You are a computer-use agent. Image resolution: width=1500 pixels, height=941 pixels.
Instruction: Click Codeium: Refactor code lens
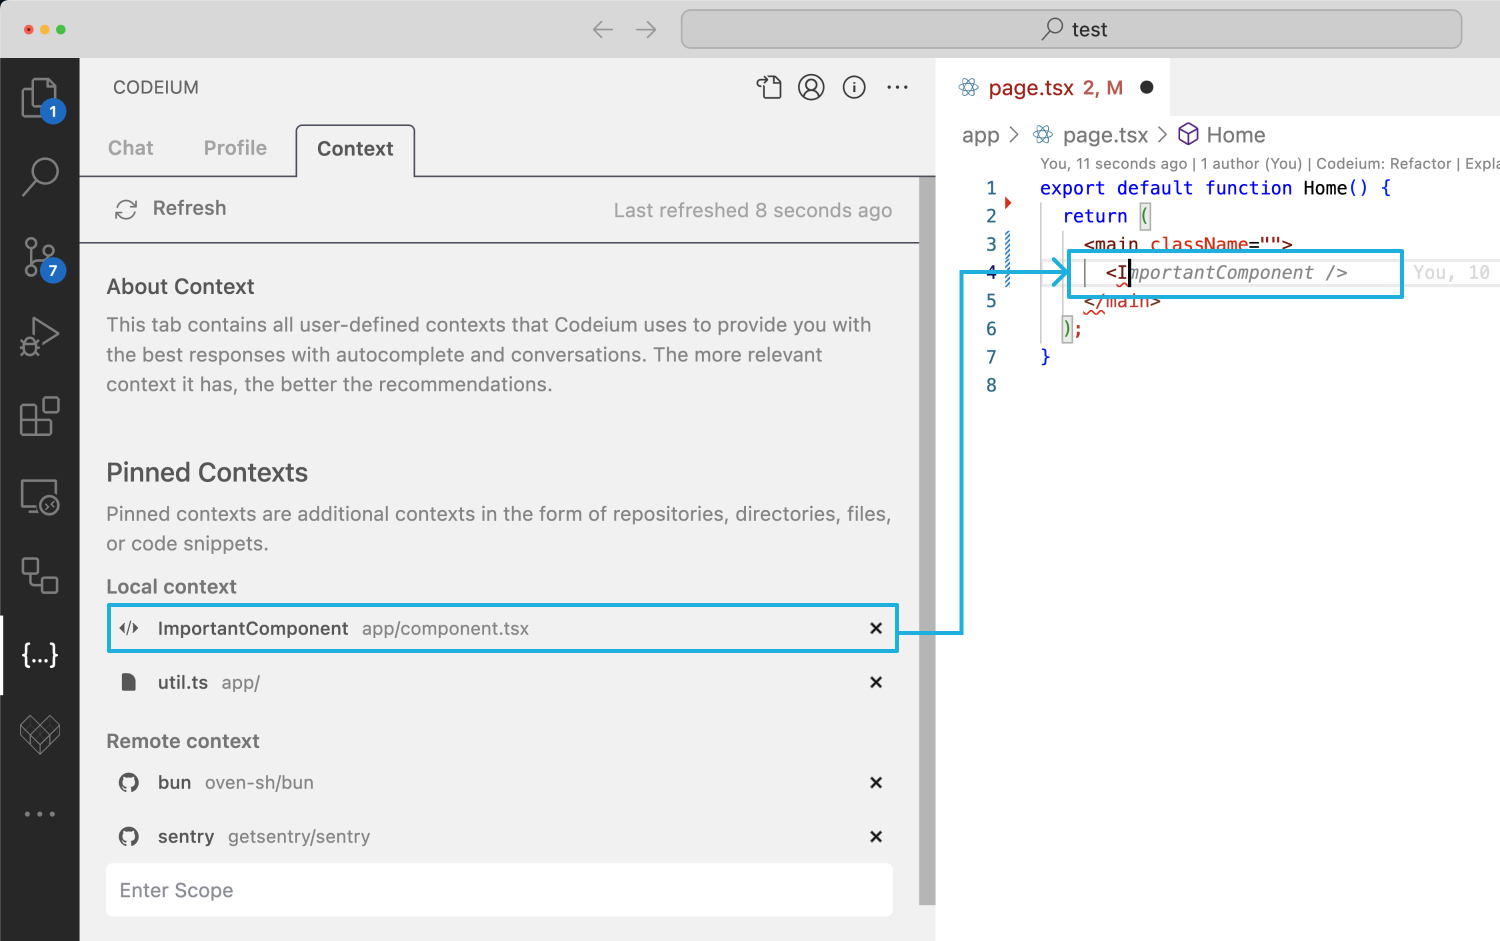click(1384, 164)
